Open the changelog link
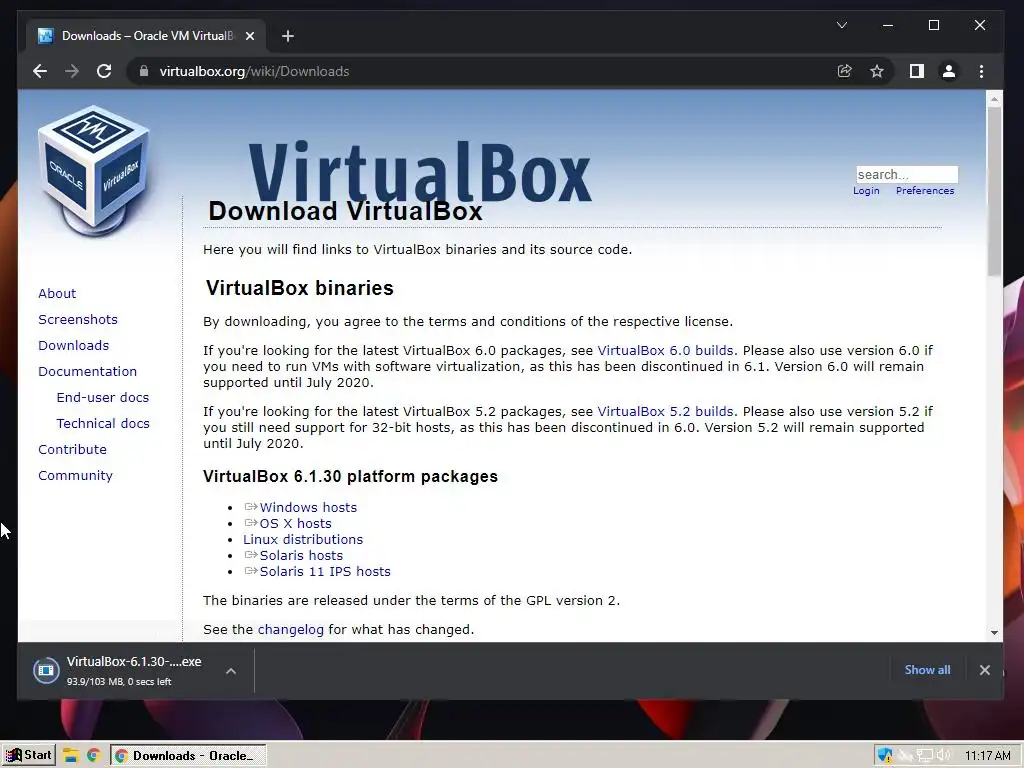 point(291,630)
